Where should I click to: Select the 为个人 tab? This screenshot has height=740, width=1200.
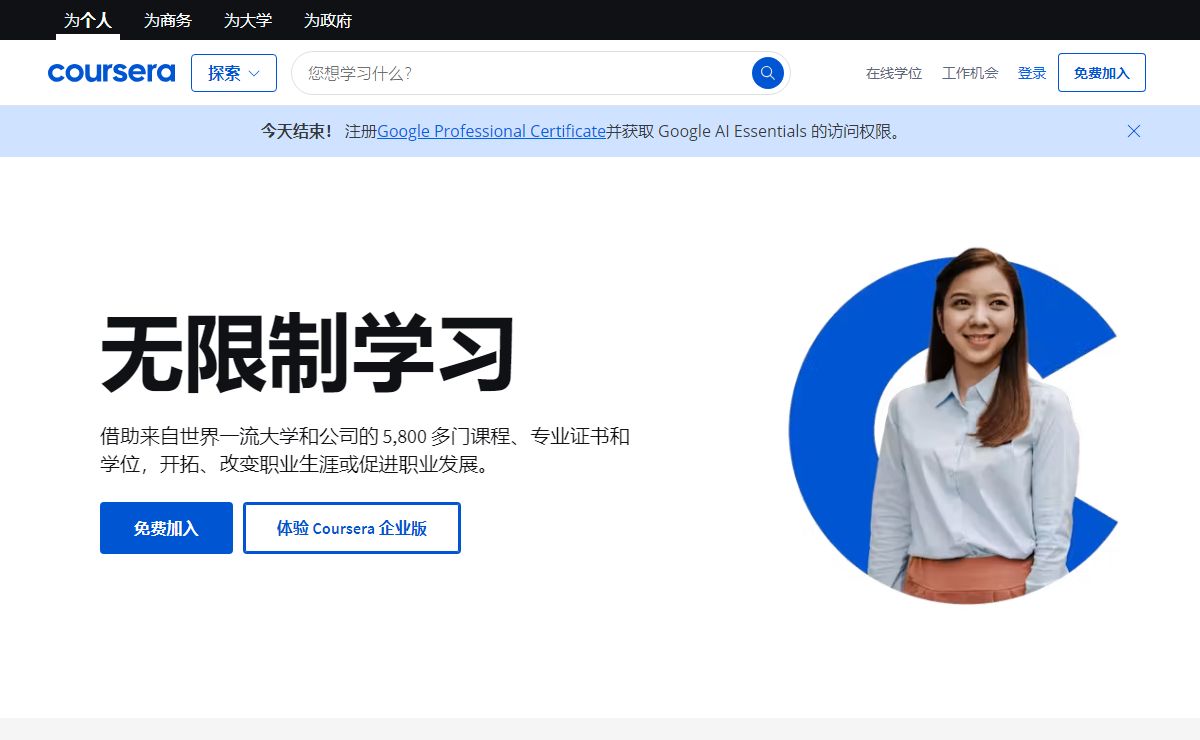coord(88,20)
